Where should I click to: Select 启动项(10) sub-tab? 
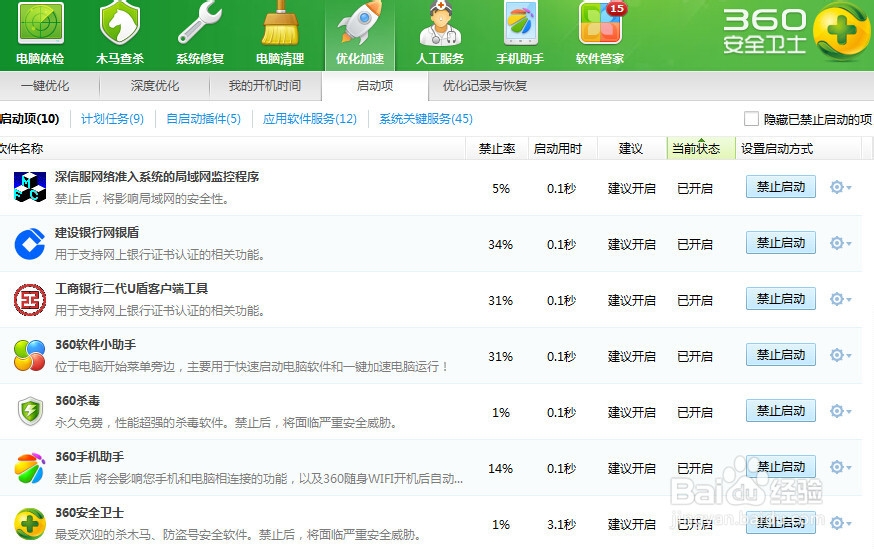pyautogui.click(x=30, y=119)
